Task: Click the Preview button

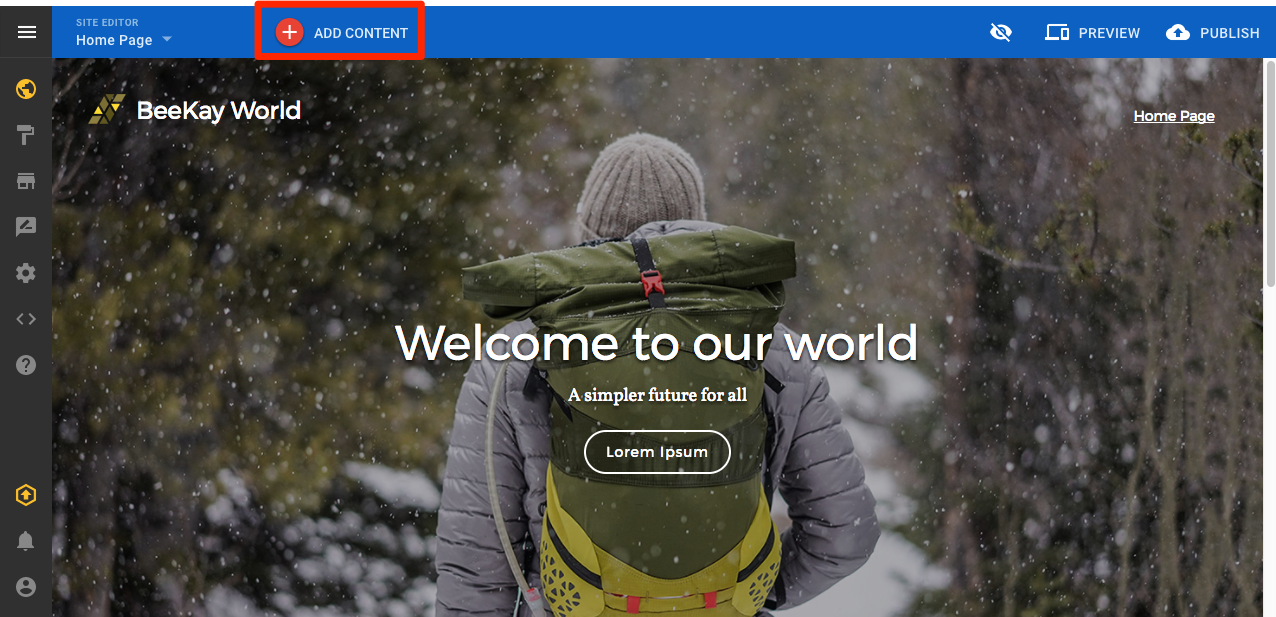Action: [x=1092, y=33]
